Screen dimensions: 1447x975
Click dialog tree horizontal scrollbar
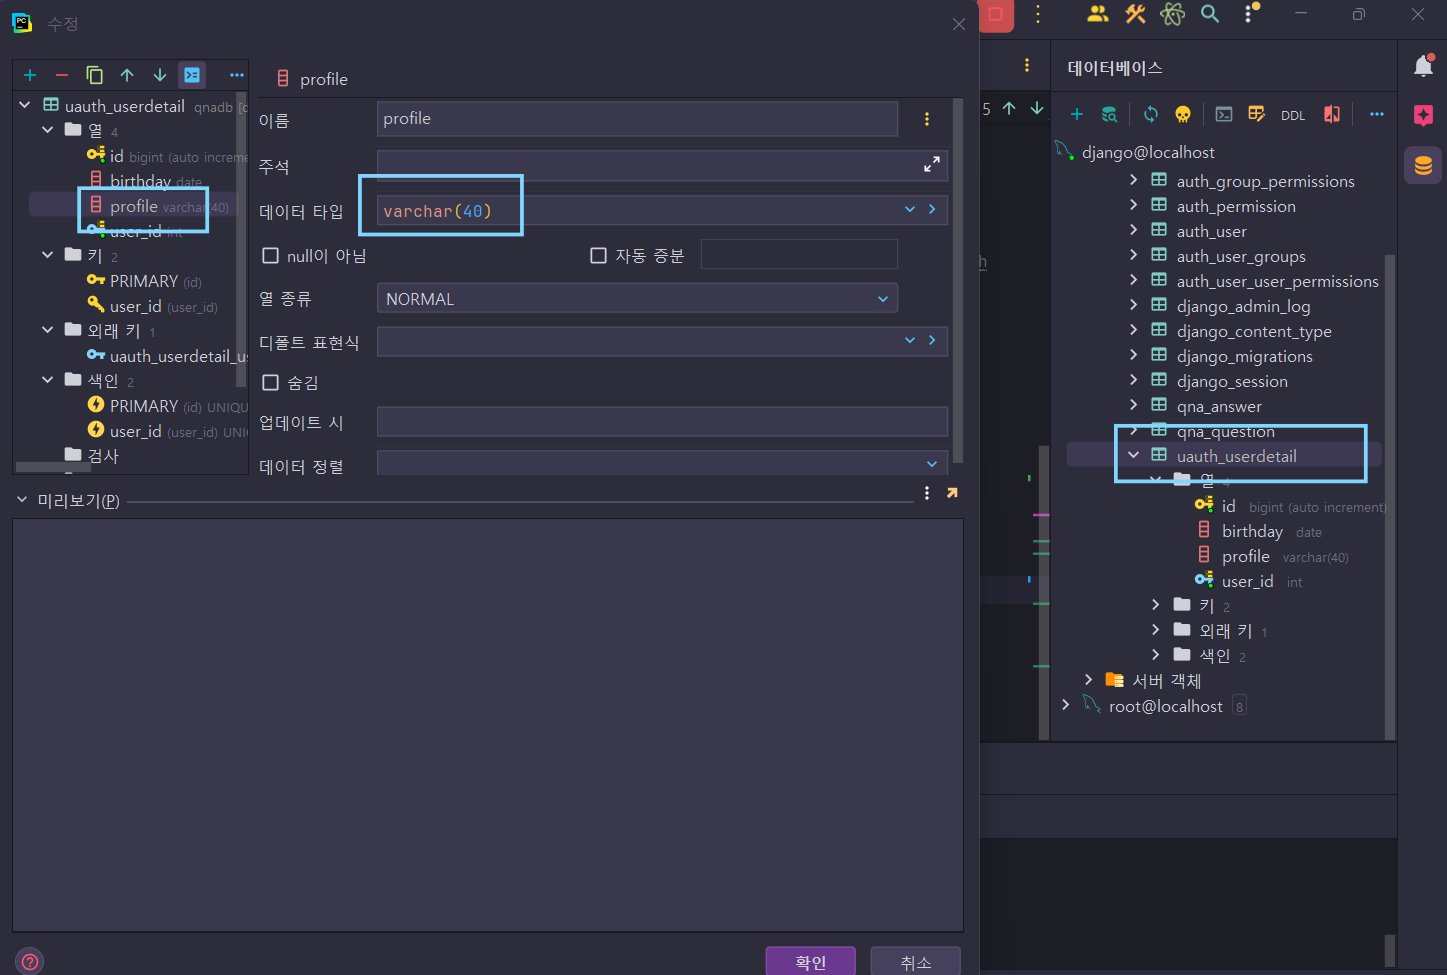click(52, 466)
